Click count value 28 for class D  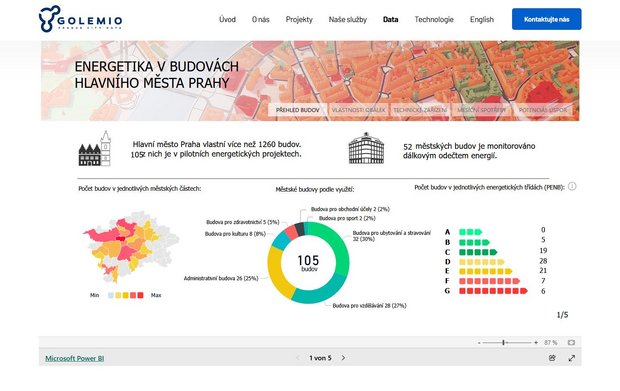543,261
